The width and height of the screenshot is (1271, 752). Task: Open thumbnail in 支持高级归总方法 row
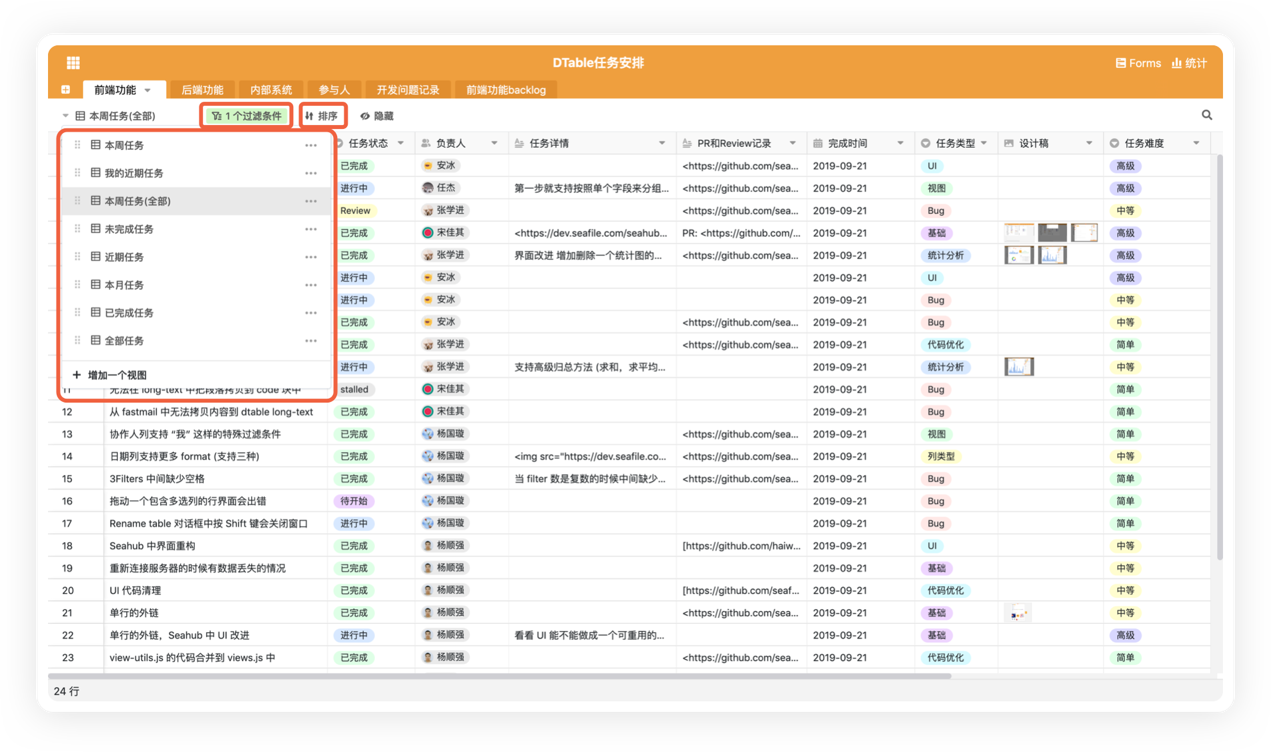point(1018,367)
